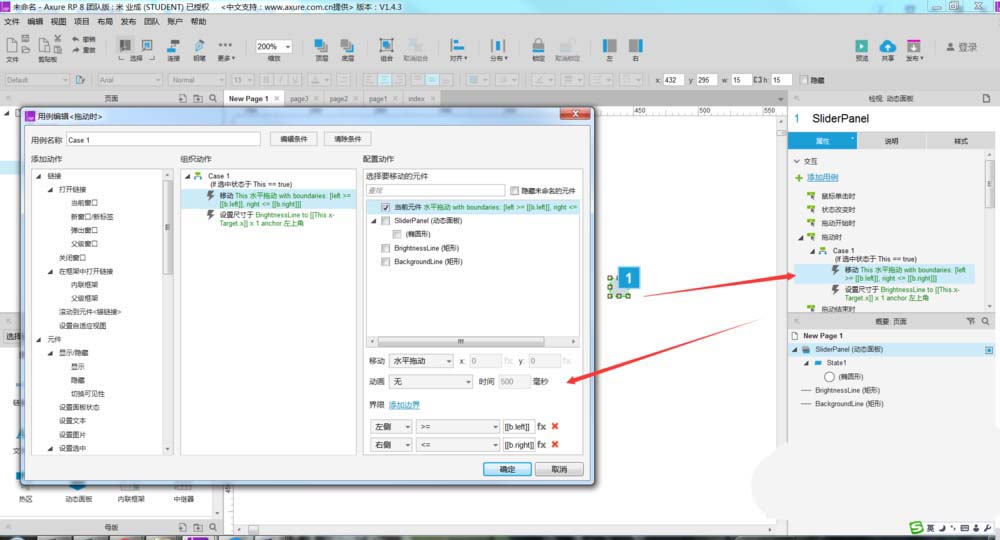Group selected widgets (组合 icon)
Viewport: 1000px width, 540px height.
point(386,45)
